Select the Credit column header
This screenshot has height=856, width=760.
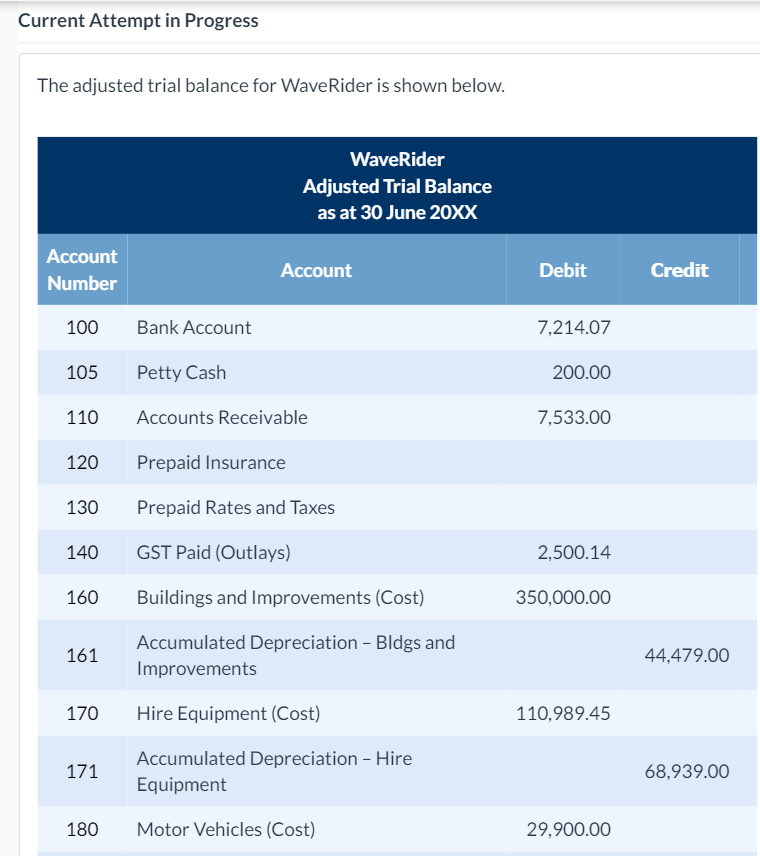click(x=679, y=270)
